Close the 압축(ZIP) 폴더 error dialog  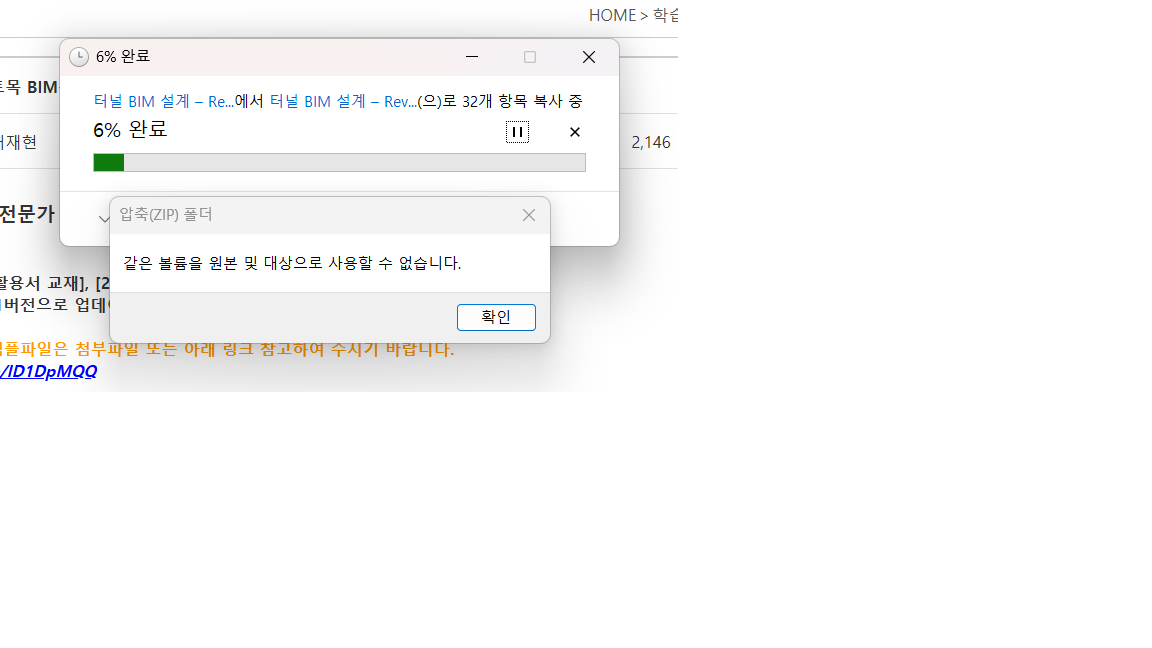click(529, 215)
